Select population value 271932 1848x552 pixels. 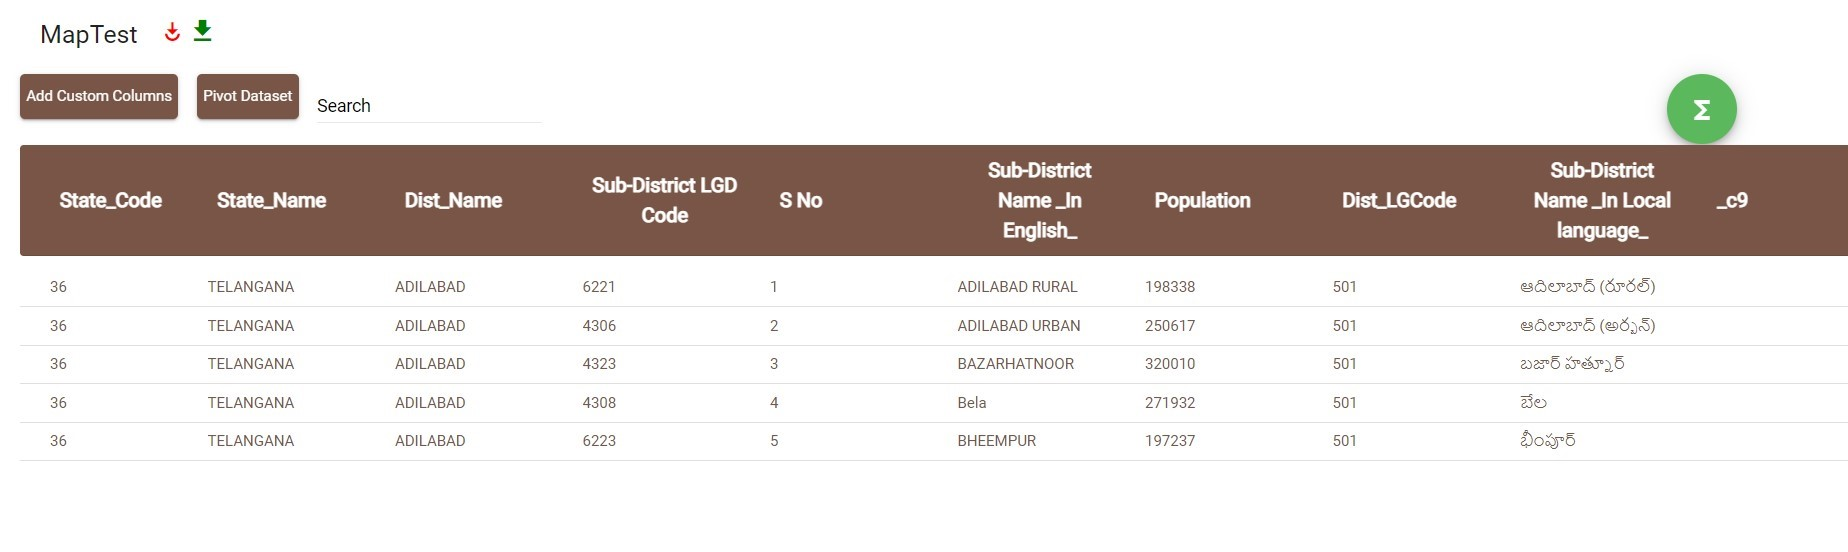click(x=1170, y=403)
